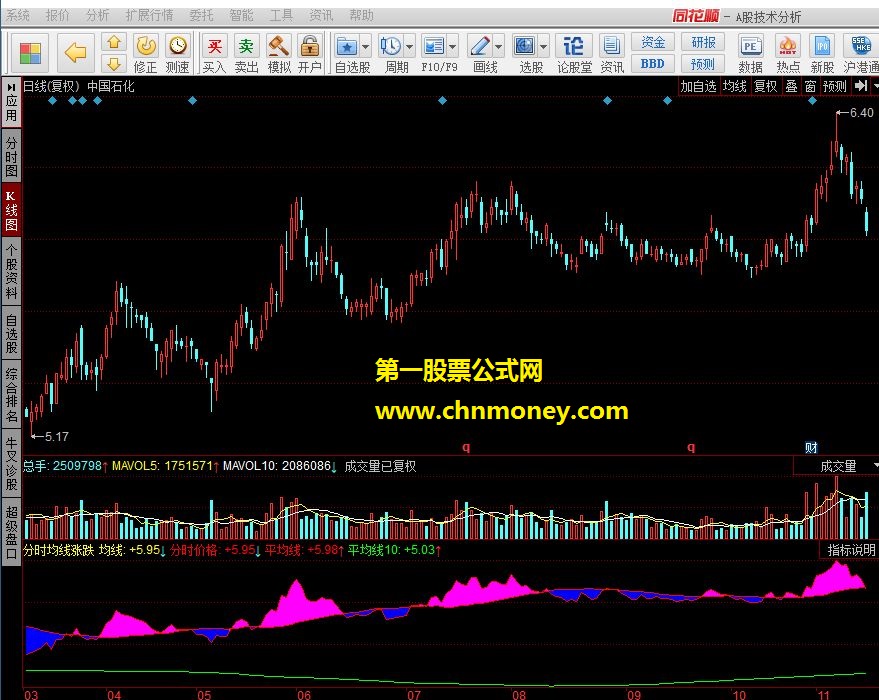The image size is (879, 700).
Task: Open the 数据 PE data icon
Action: coord(750,54)
